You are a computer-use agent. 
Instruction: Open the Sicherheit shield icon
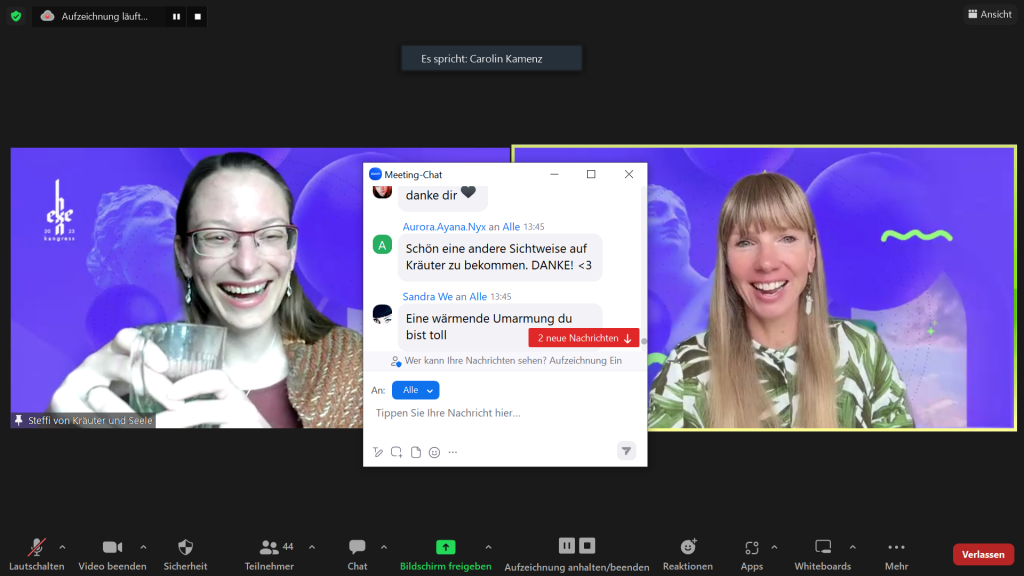coord(185,548)
